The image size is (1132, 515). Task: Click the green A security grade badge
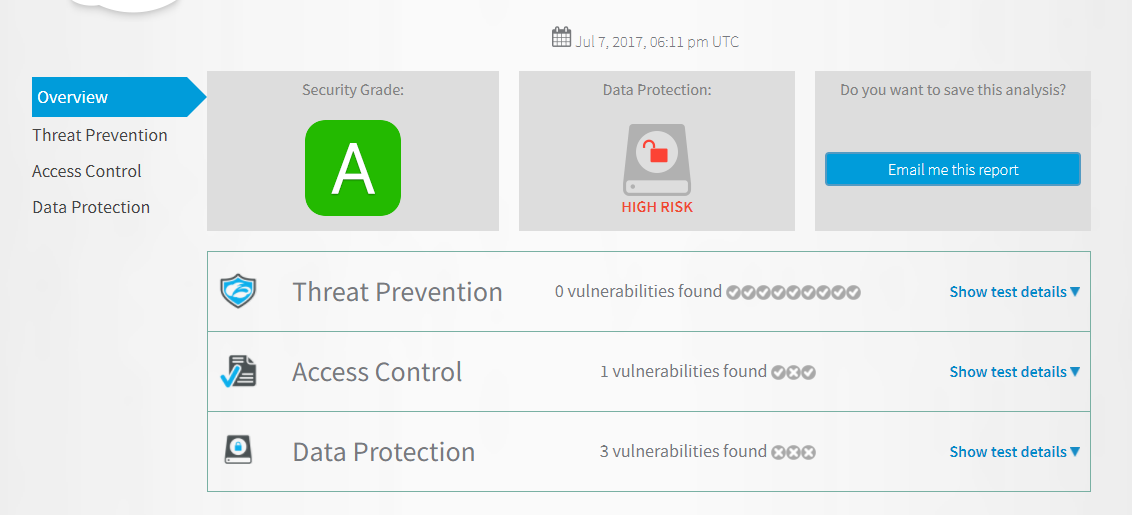pyautogui.click(x=352, y=168)
